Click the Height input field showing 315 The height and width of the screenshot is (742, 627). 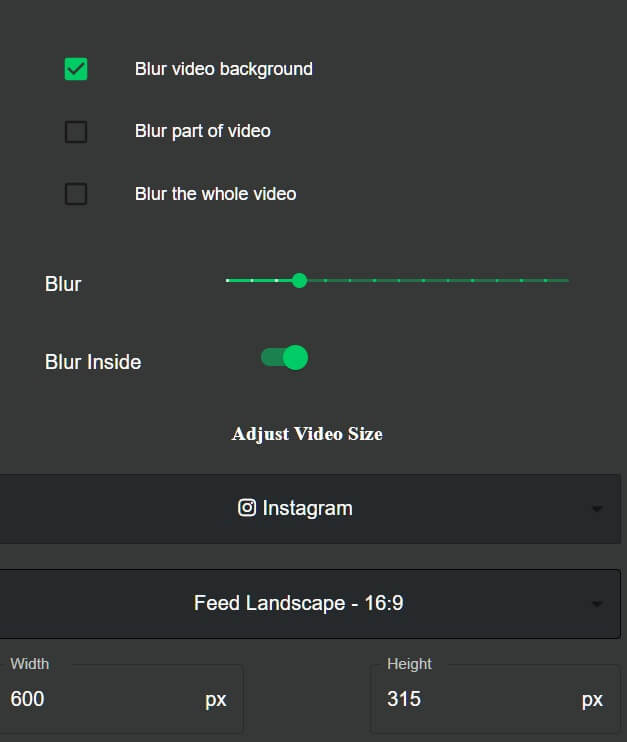click(x=495, y=698)
